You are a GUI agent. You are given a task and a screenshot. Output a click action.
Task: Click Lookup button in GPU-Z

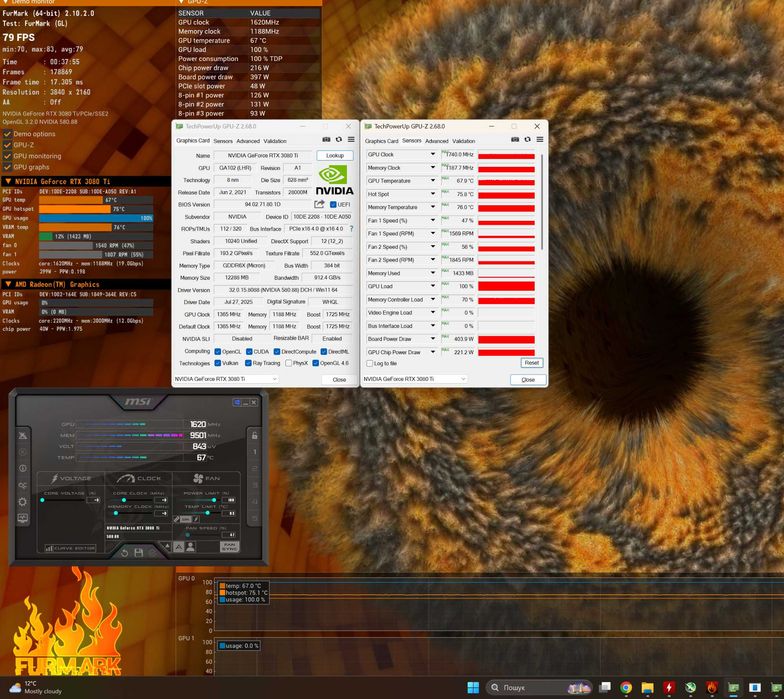pyautogui.click(x=335, y=156)
